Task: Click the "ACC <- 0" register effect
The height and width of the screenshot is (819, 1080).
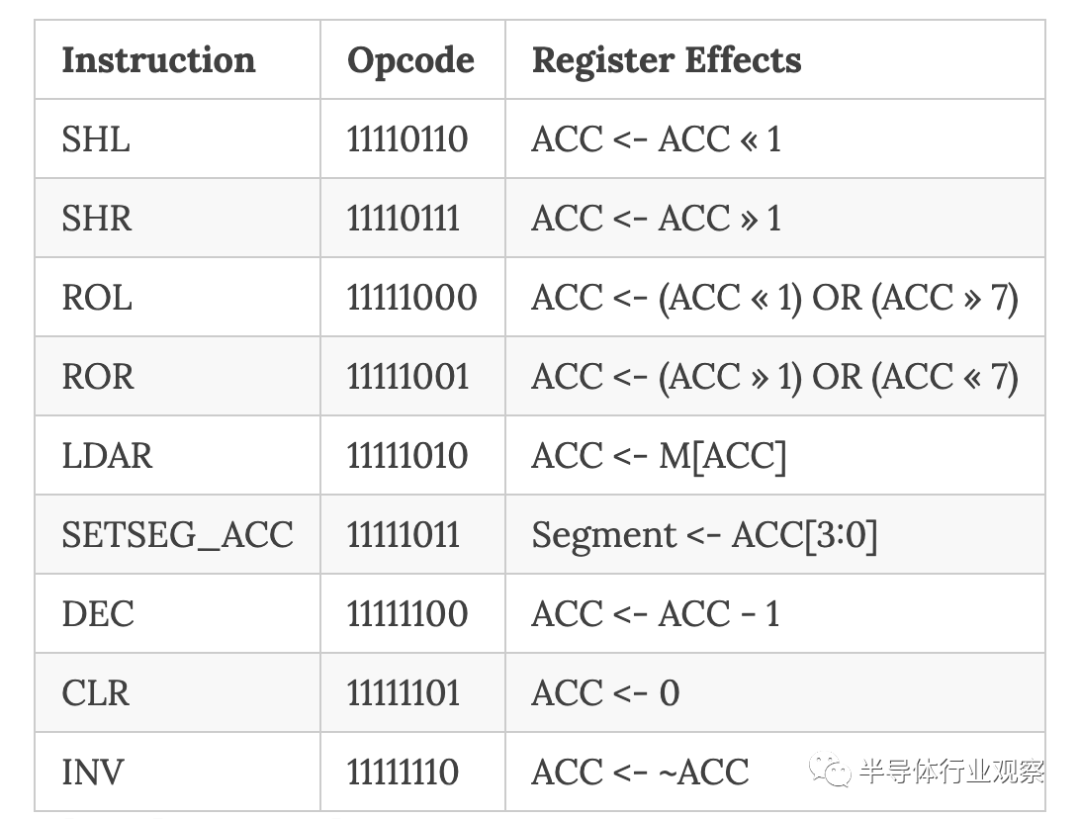Action: (x=605, y=692)
